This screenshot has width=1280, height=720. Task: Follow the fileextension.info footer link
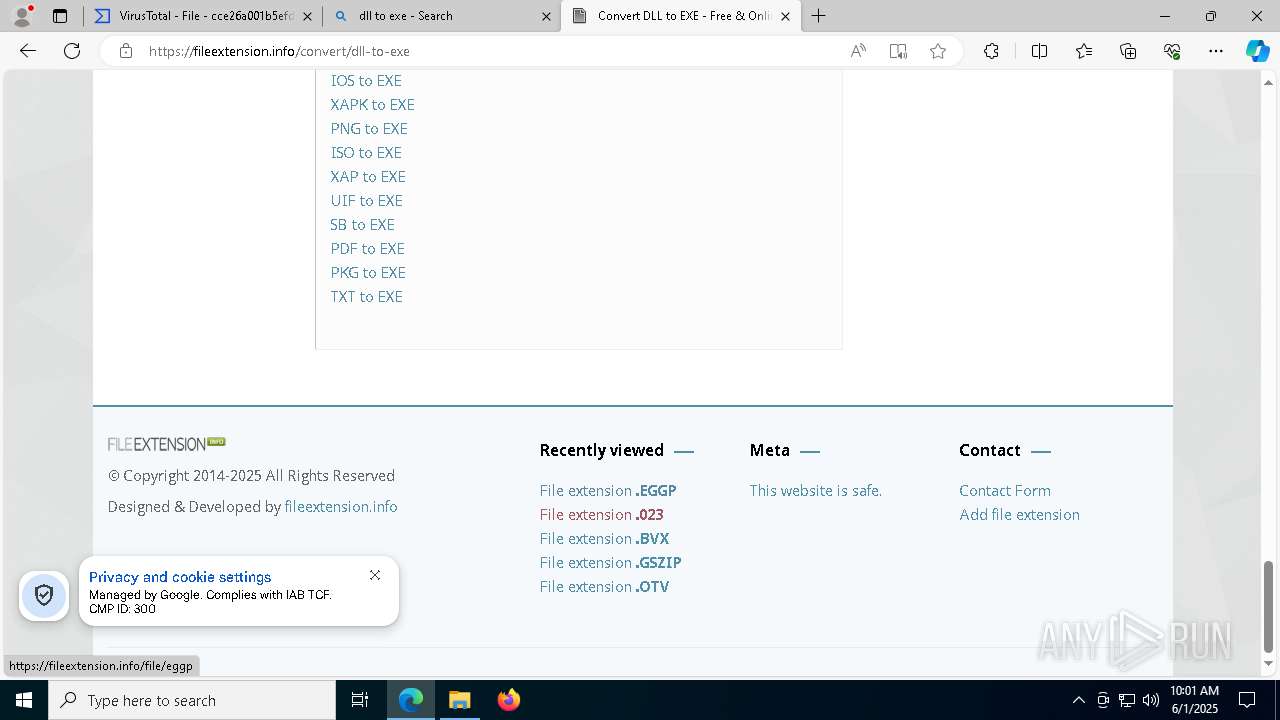[x=341, y=506]
